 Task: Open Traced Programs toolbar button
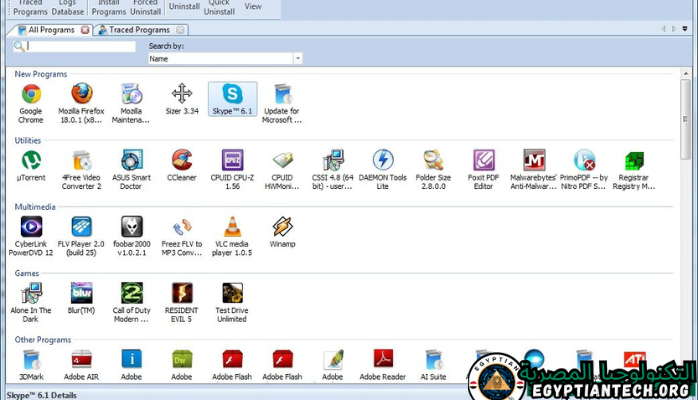pyautogui.click(x=30, y=8)
